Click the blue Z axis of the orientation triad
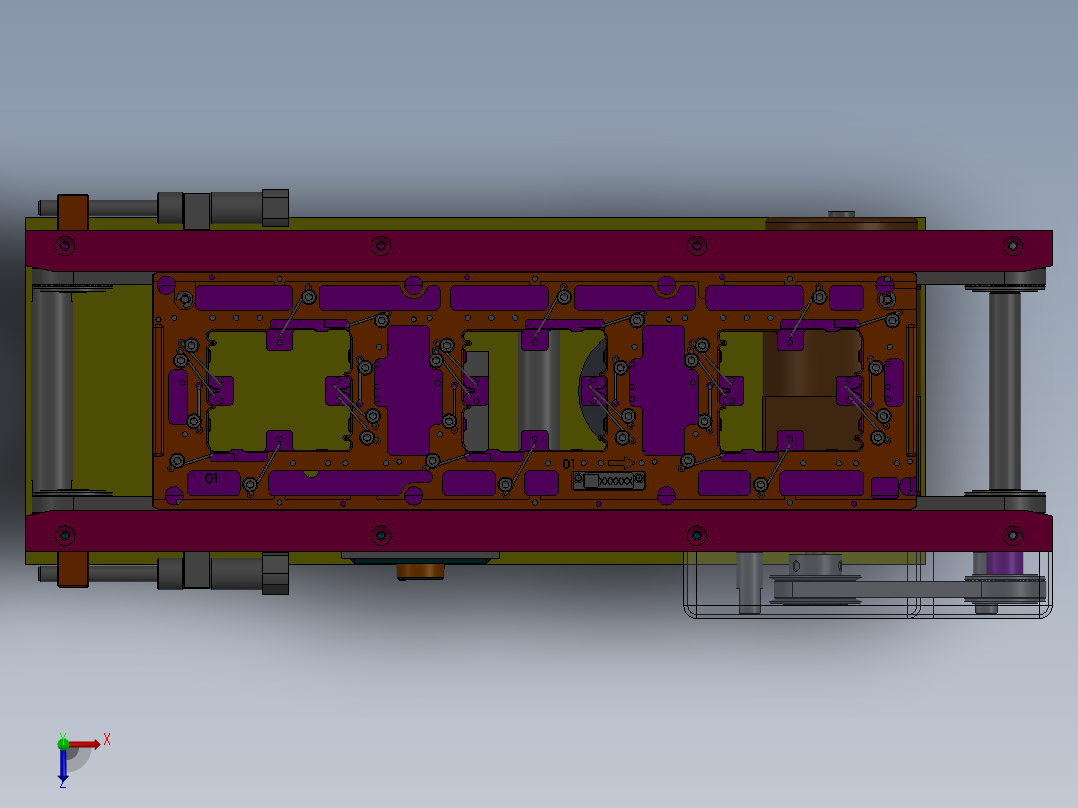Image resolution: width=1078 pixels, height=808 pixels. [63, 764]
